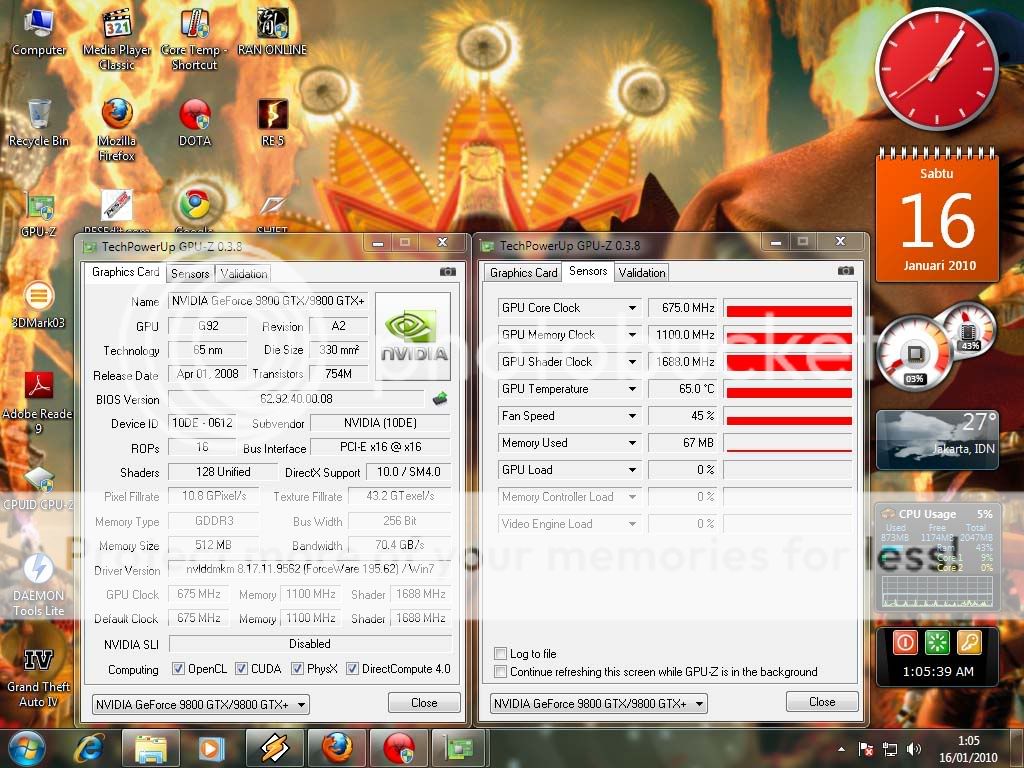Viewport: 1024px width, 768px height.
Task: Switch to Sensors tab in the Graphics Card window
Action: pos(190,274)
